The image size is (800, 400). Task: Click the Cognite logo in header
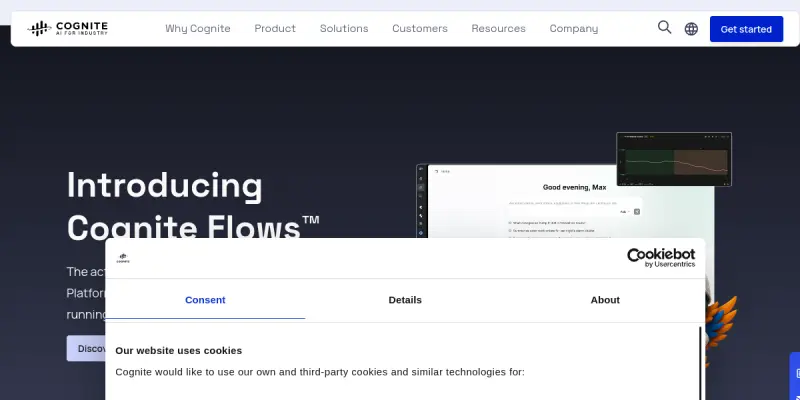(x=67, y=29)
